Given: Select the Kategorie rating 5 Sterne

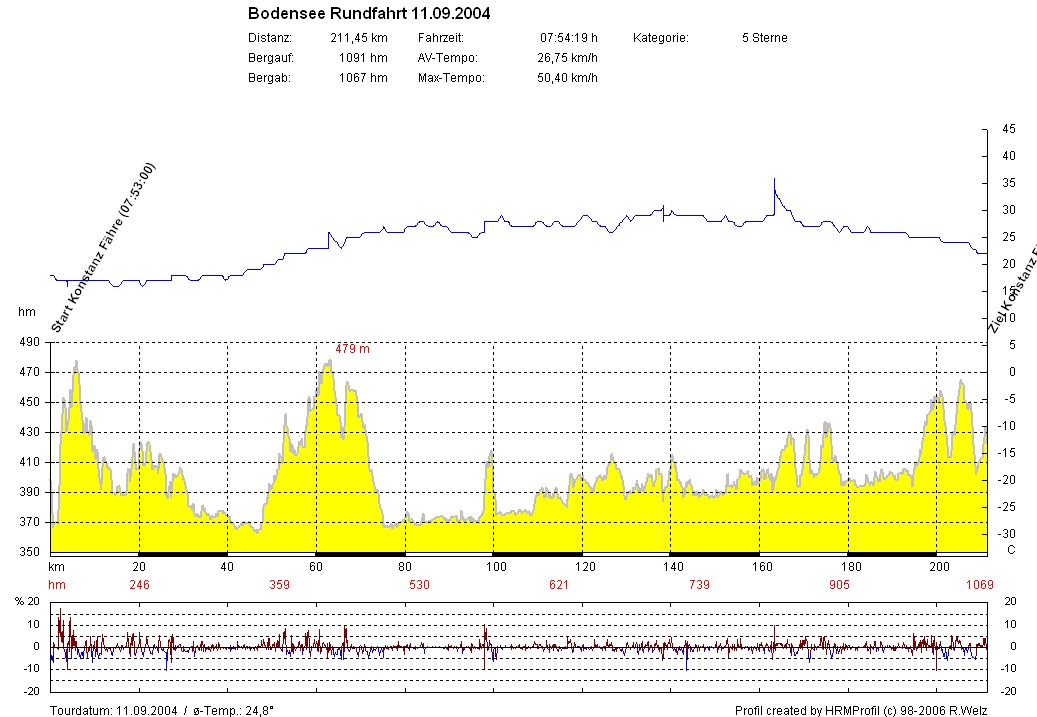Looking at the screenshot, I should coord(764,38).
